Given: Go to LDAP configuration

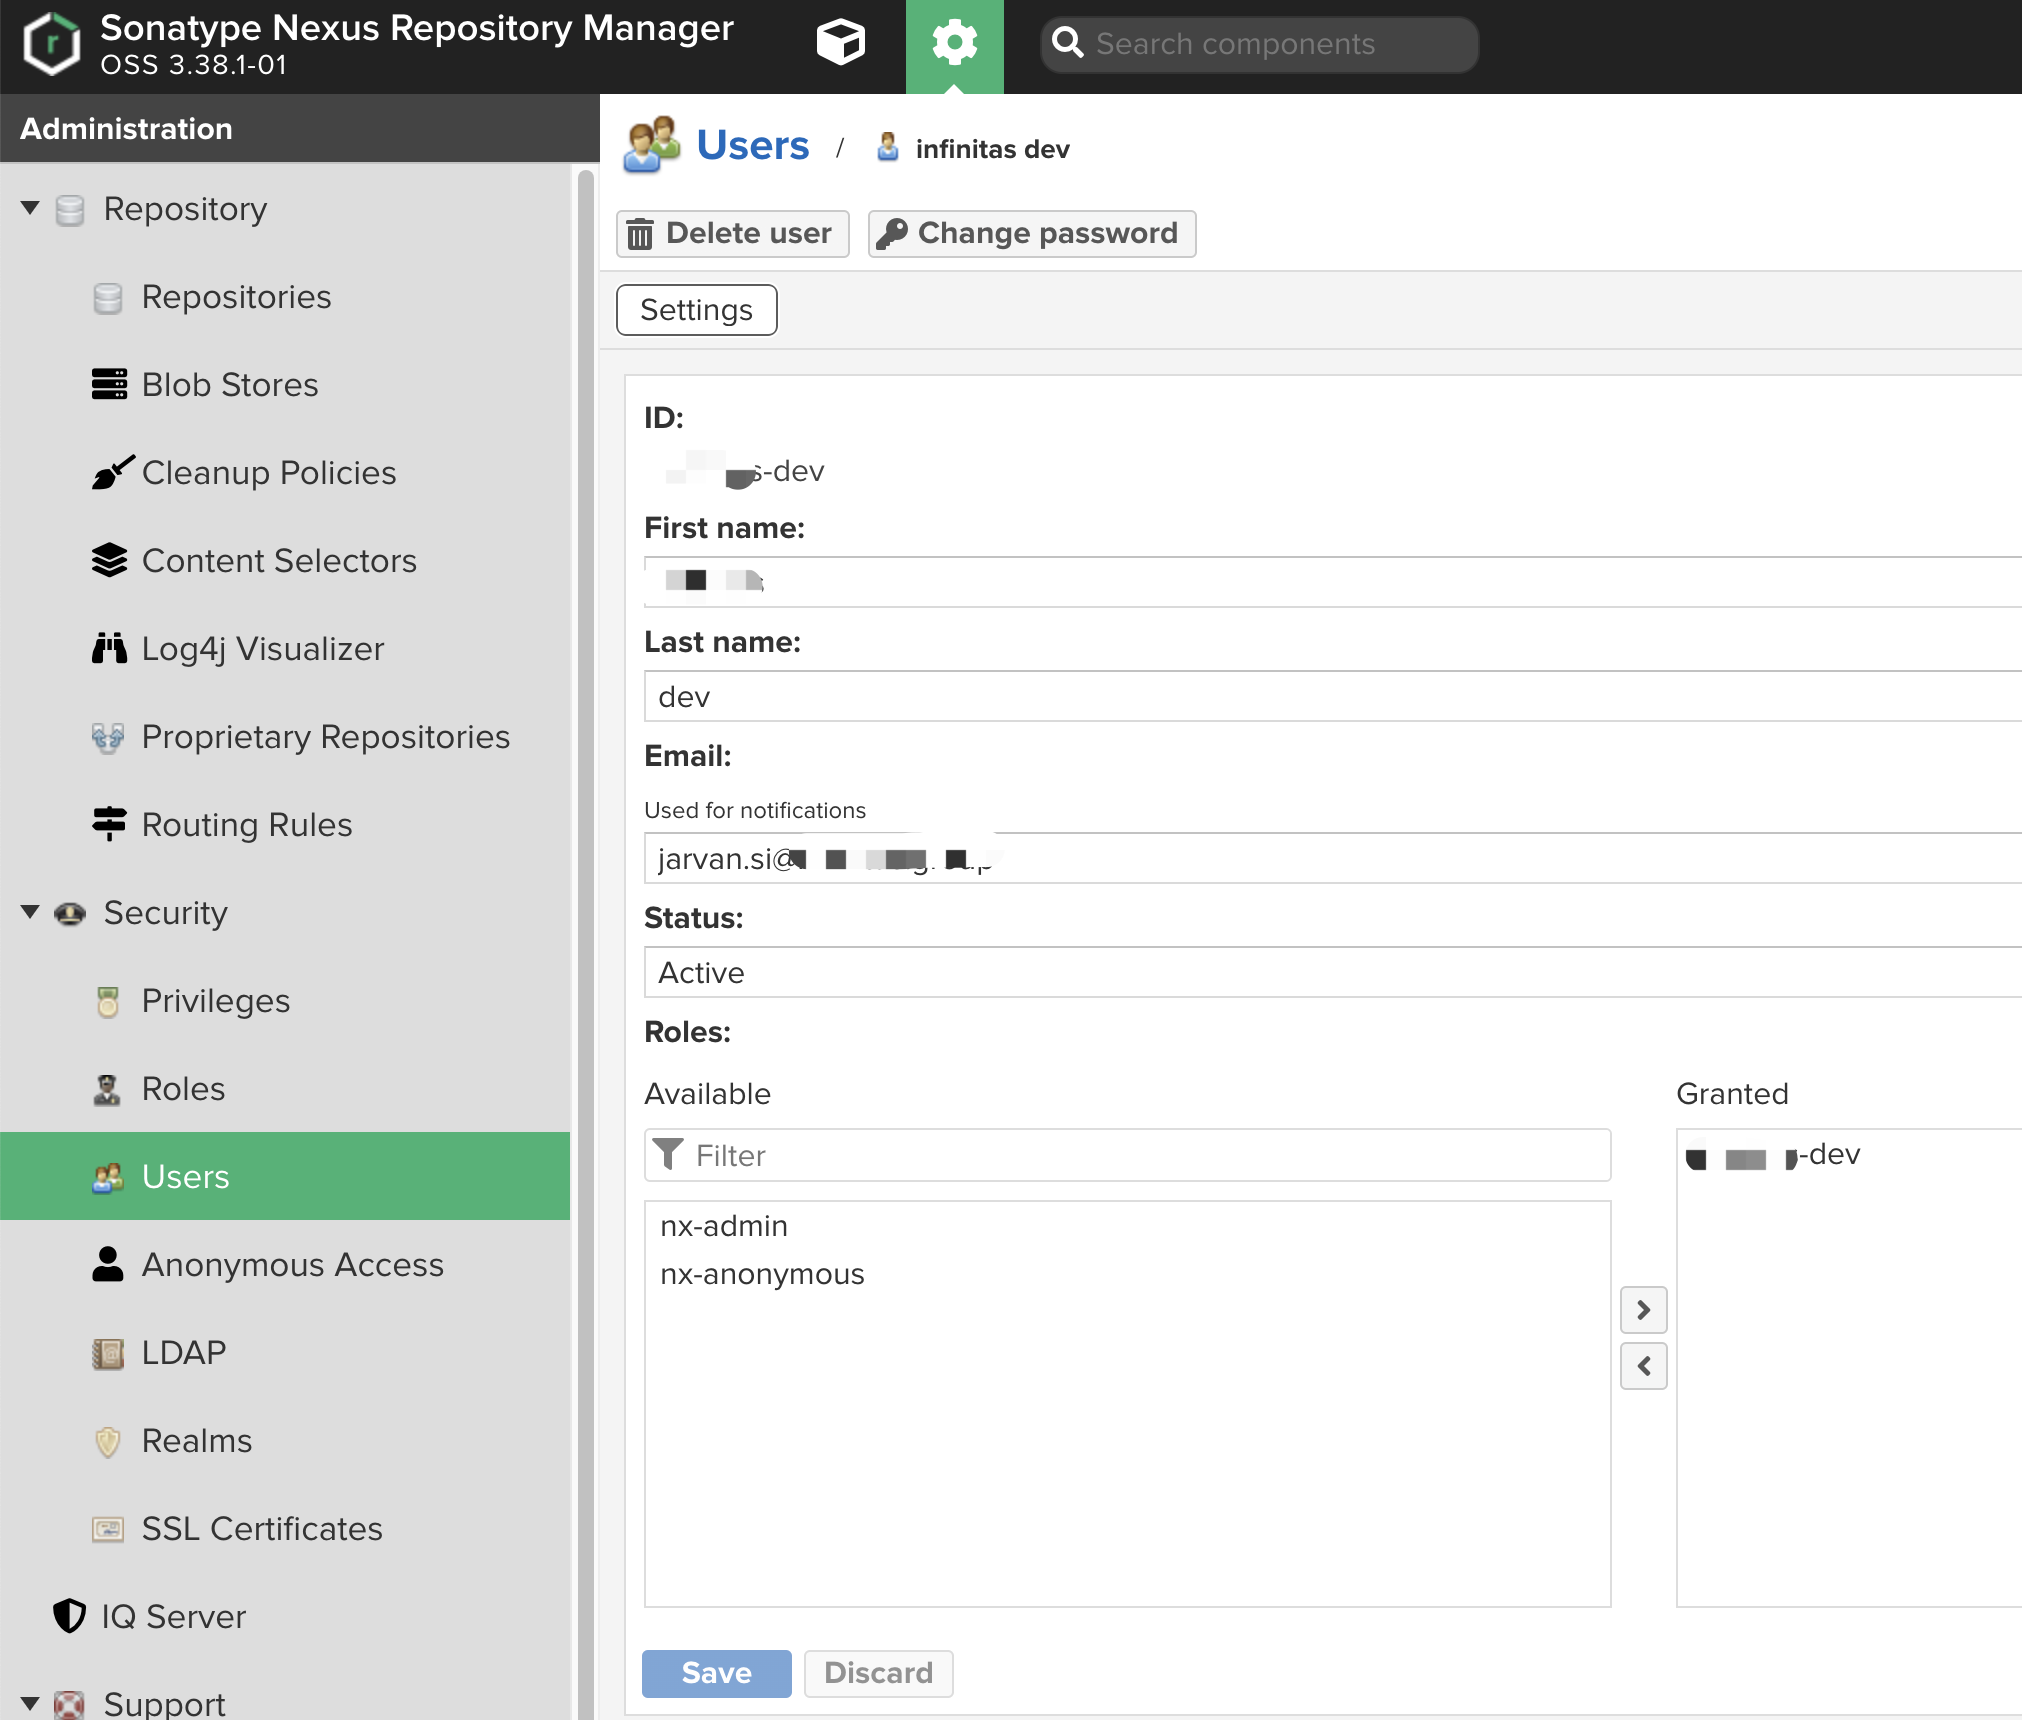Looking at the screenshot, I should tap(285, 1353).
